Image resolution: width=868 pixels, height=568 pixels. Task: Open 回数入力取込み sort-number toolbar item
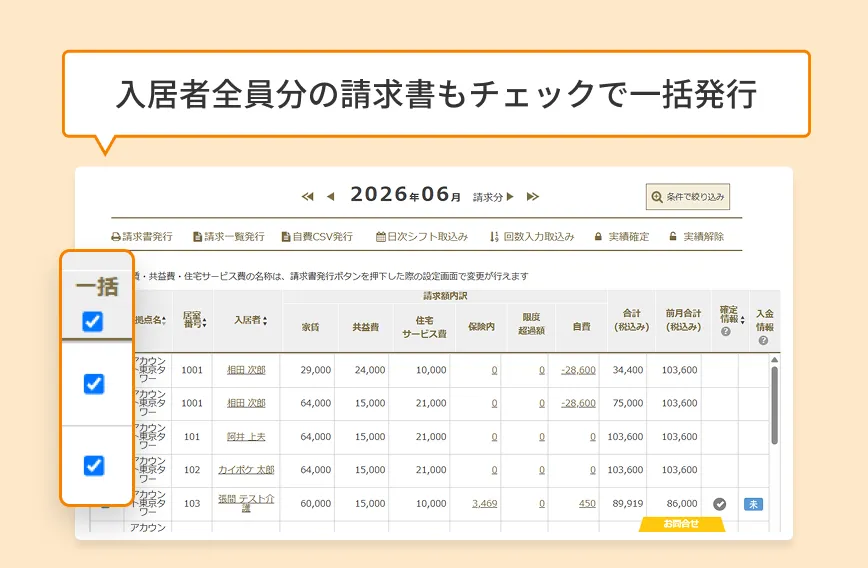(x=532, y=236)
